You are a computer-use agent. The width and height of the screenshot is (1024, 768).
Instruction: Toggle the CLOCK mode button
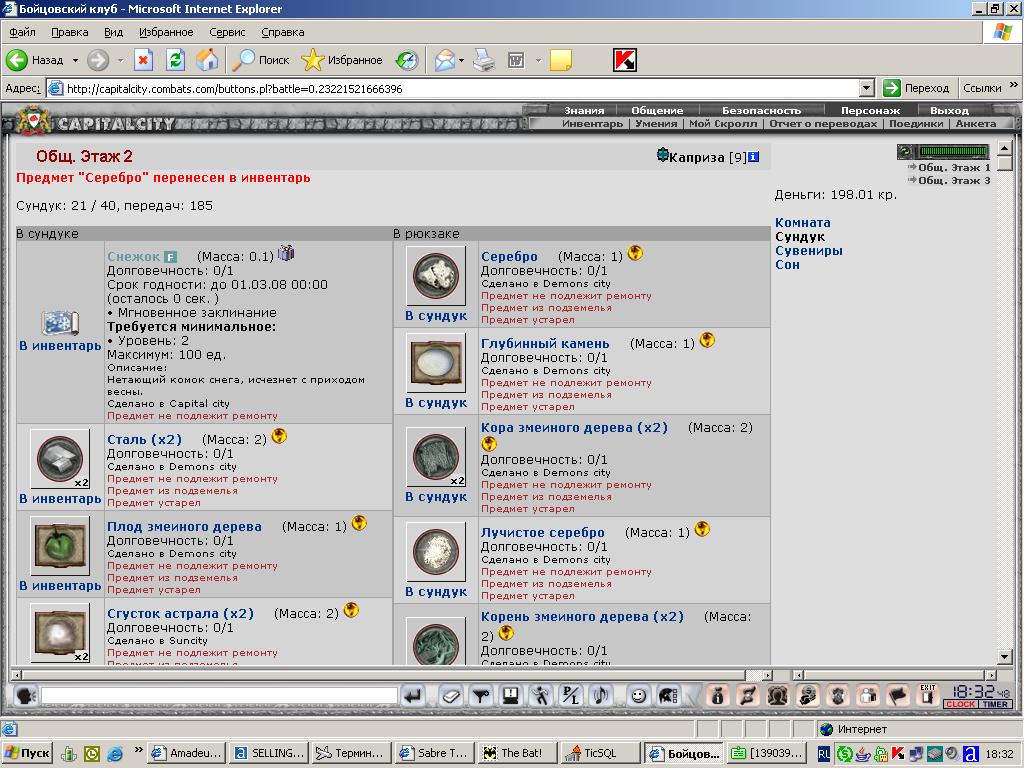coord(960,704)
